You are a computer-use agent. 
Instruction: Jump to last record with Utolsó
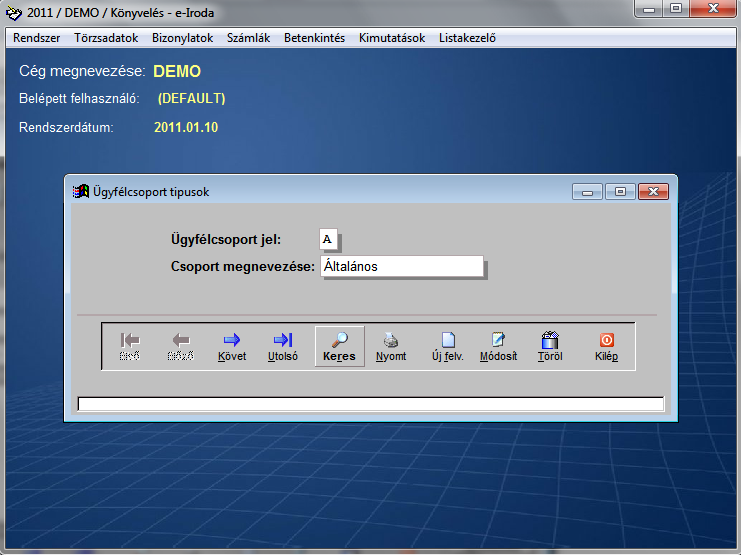pos(283,346)
